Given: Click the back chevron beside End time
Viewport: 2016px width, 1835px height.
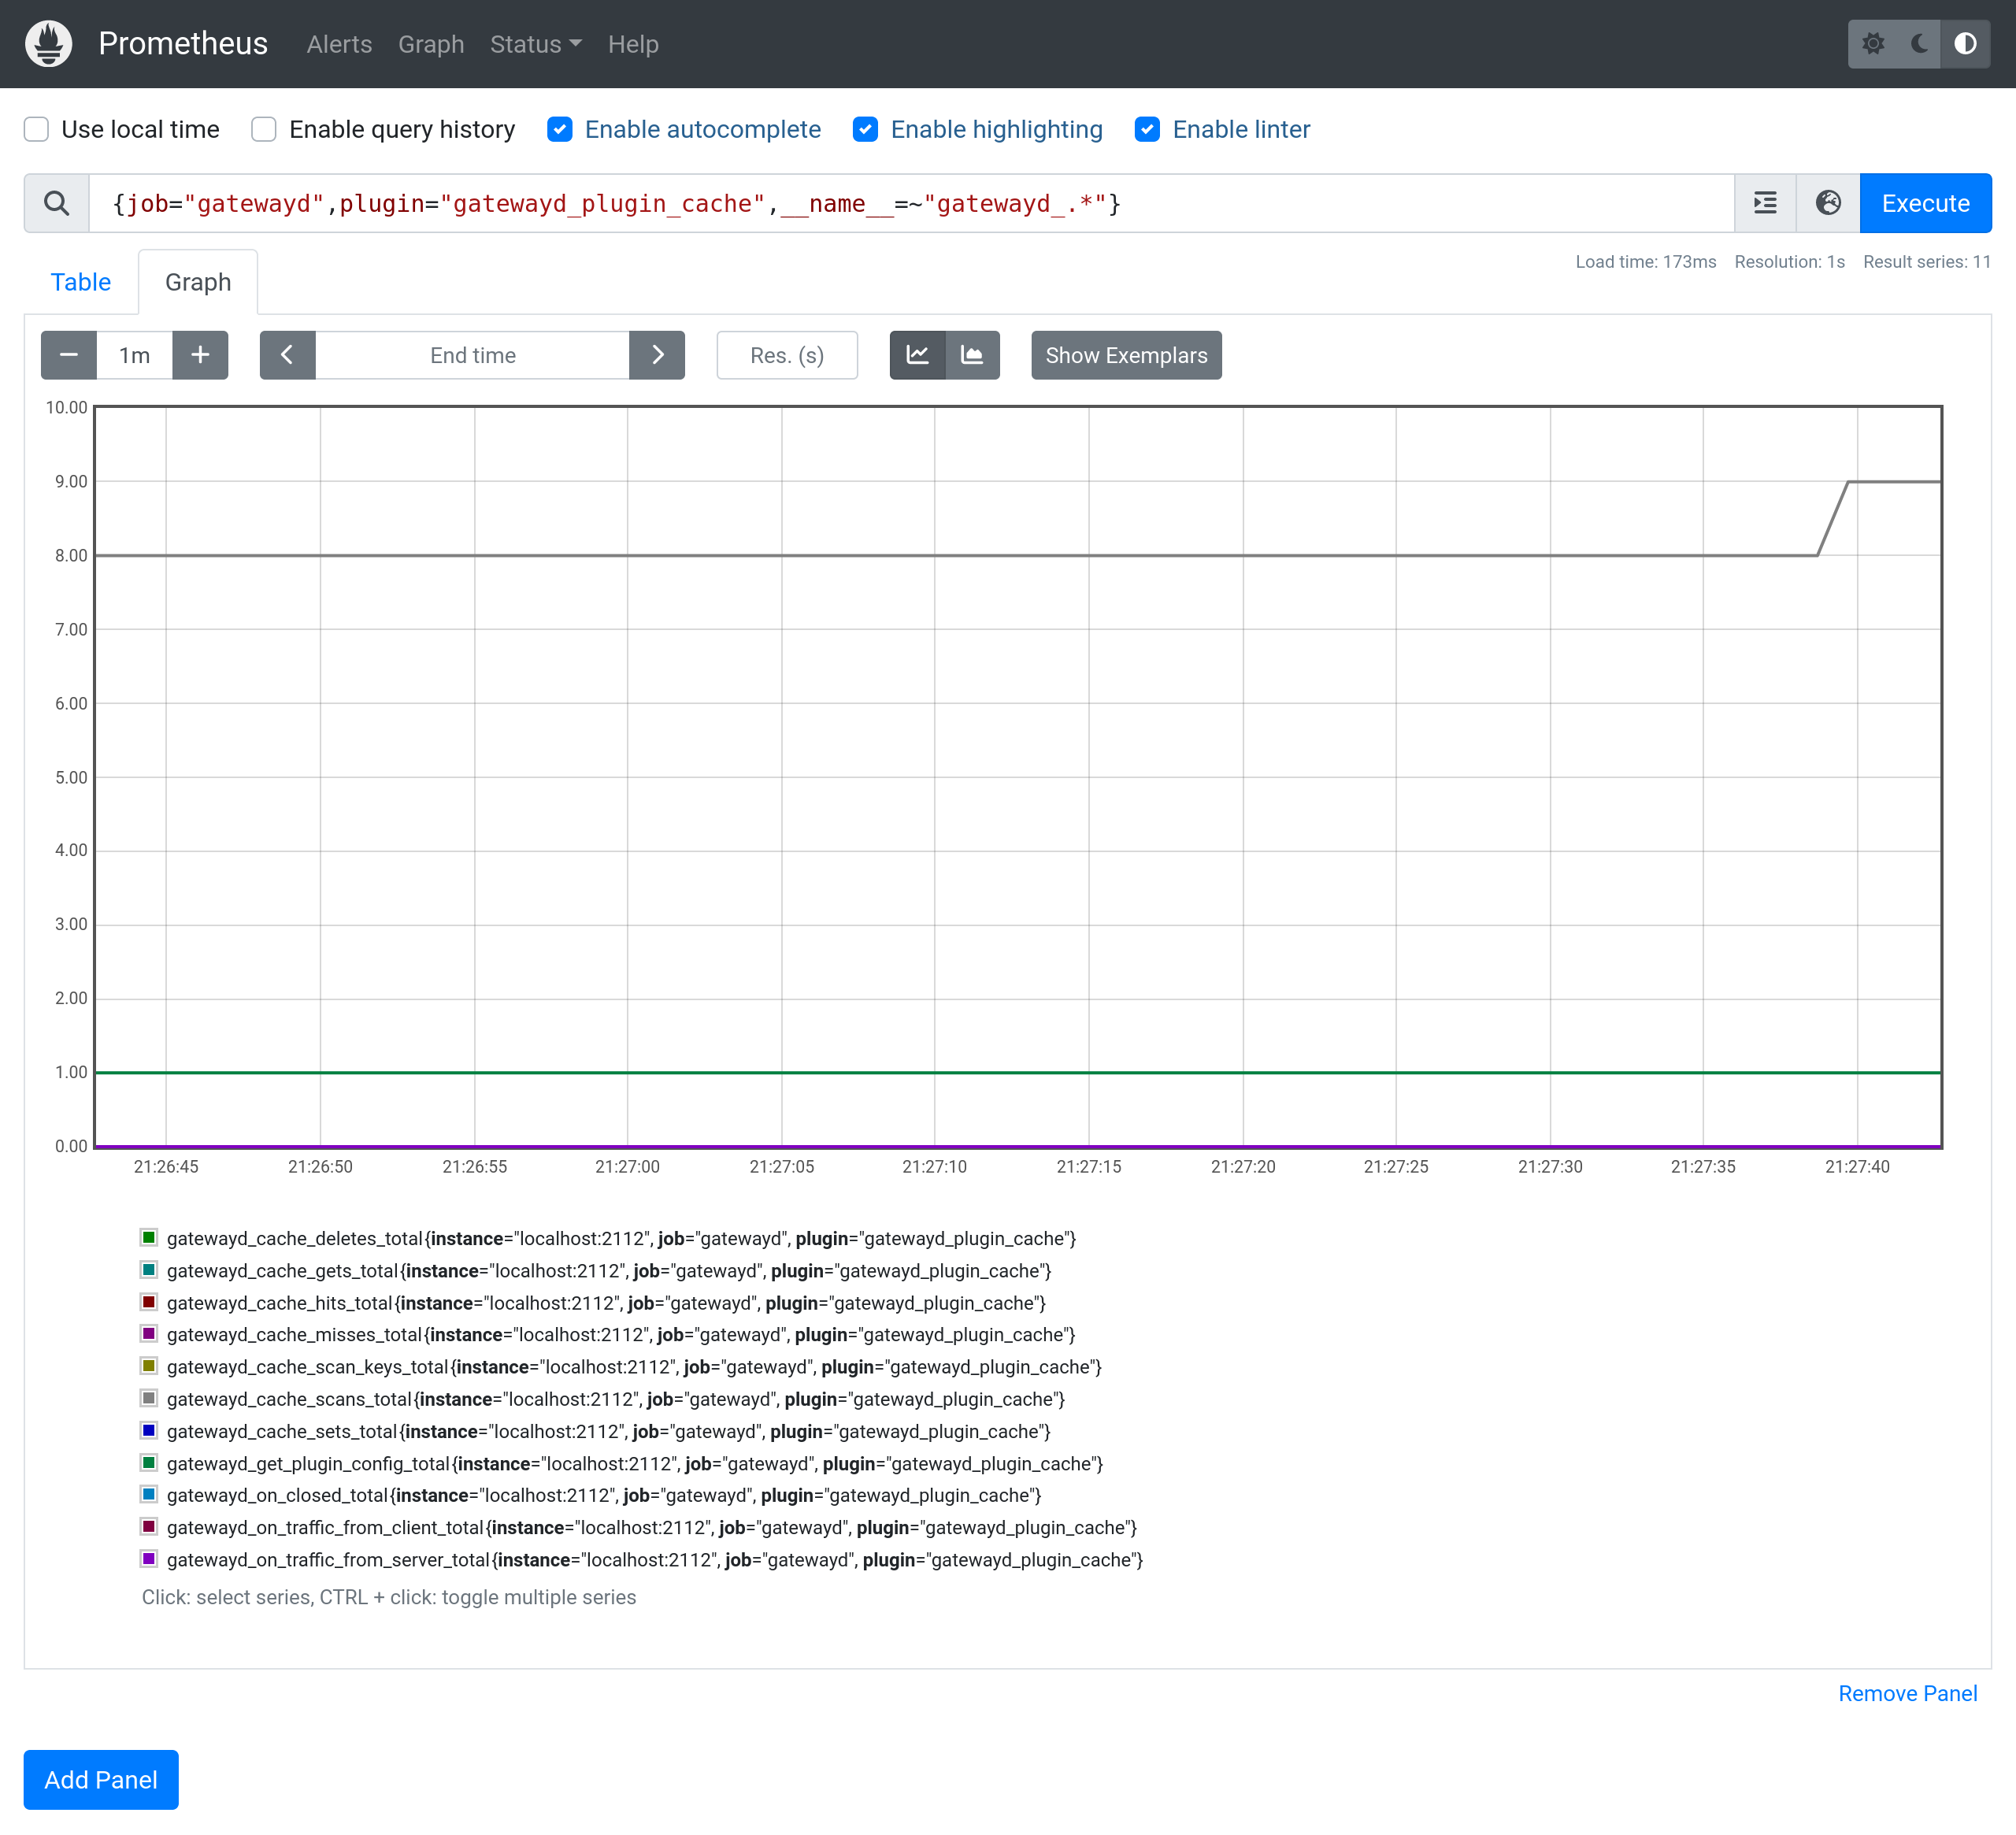Looking at the screenshot, I should point(287,355).
